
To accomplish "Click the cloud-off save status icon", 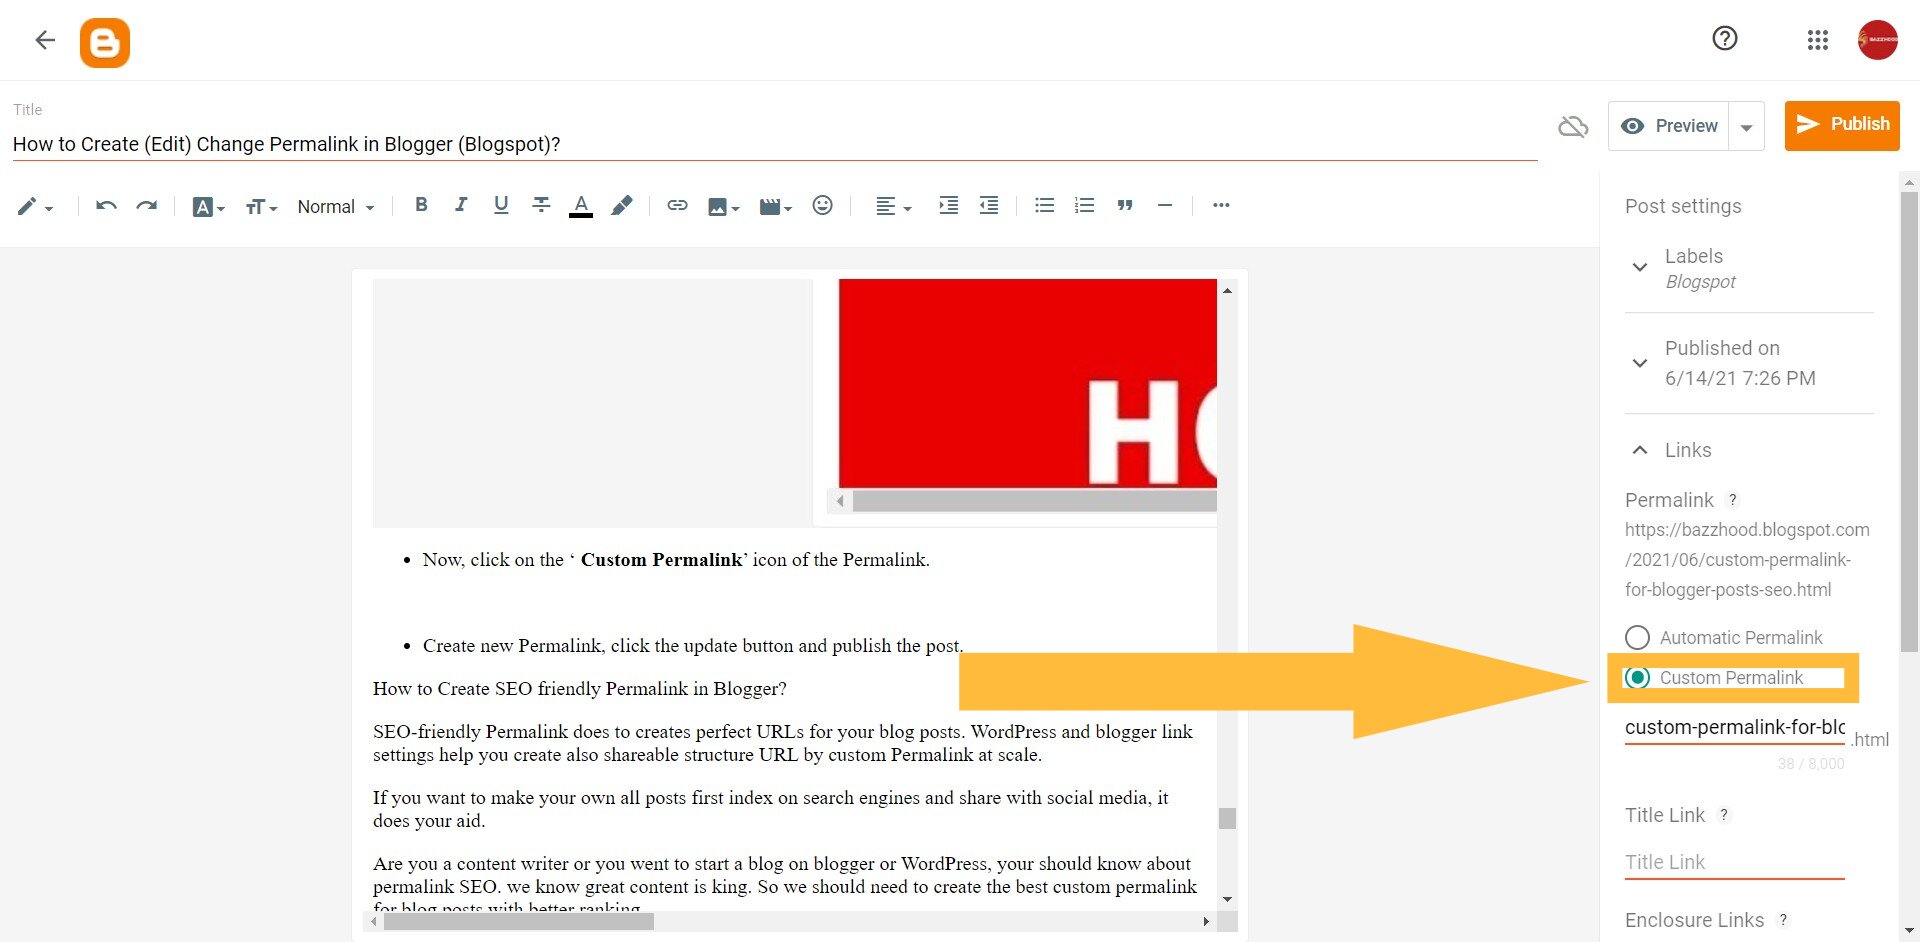I will point(1573,126).
